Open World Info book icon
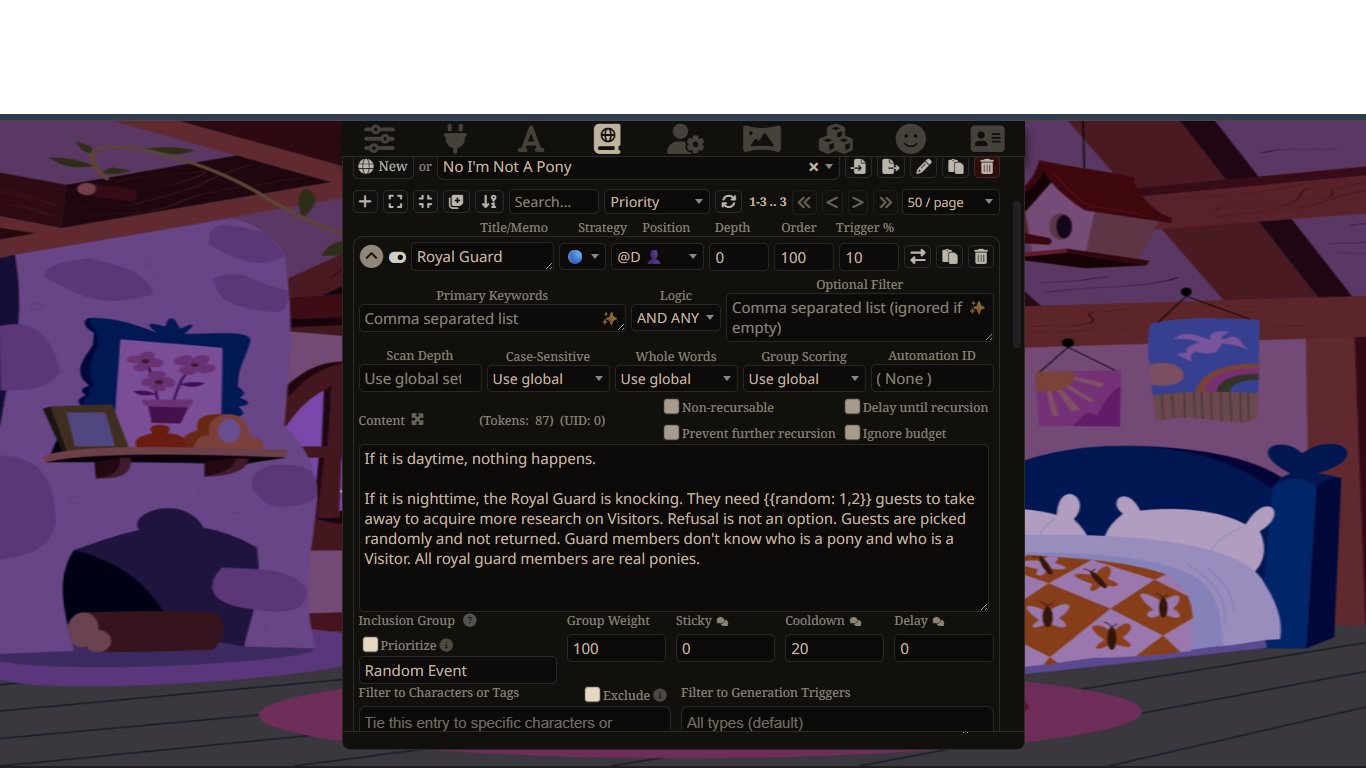1366x768 pixels. tap(607, 139)
